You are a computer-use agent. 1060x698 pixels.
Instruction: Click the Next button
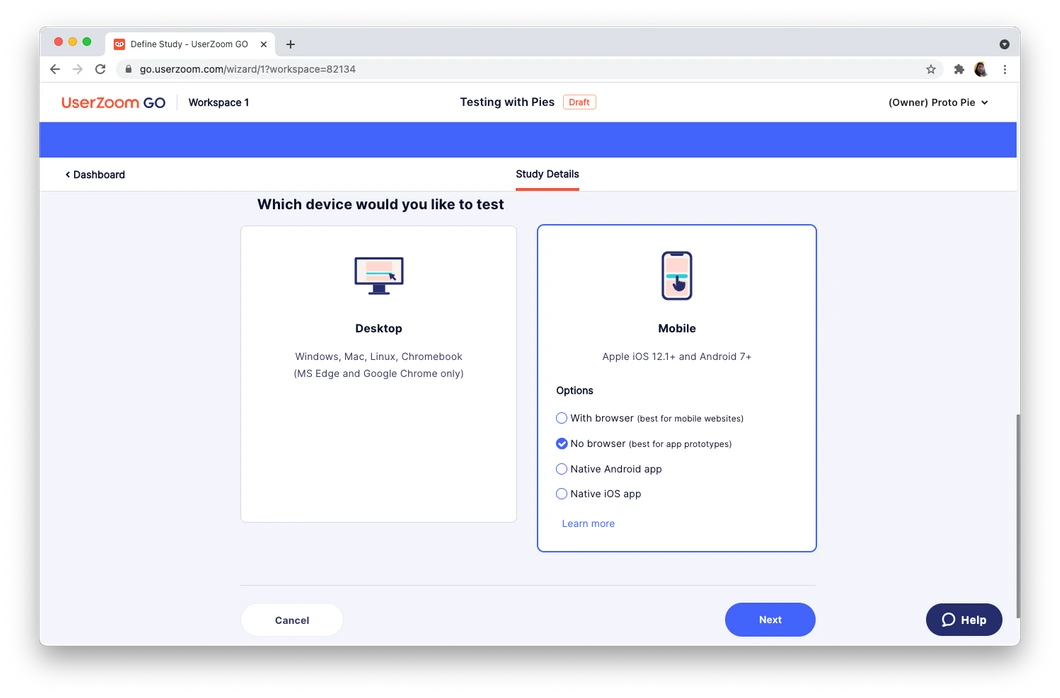[x=770, y=620]
